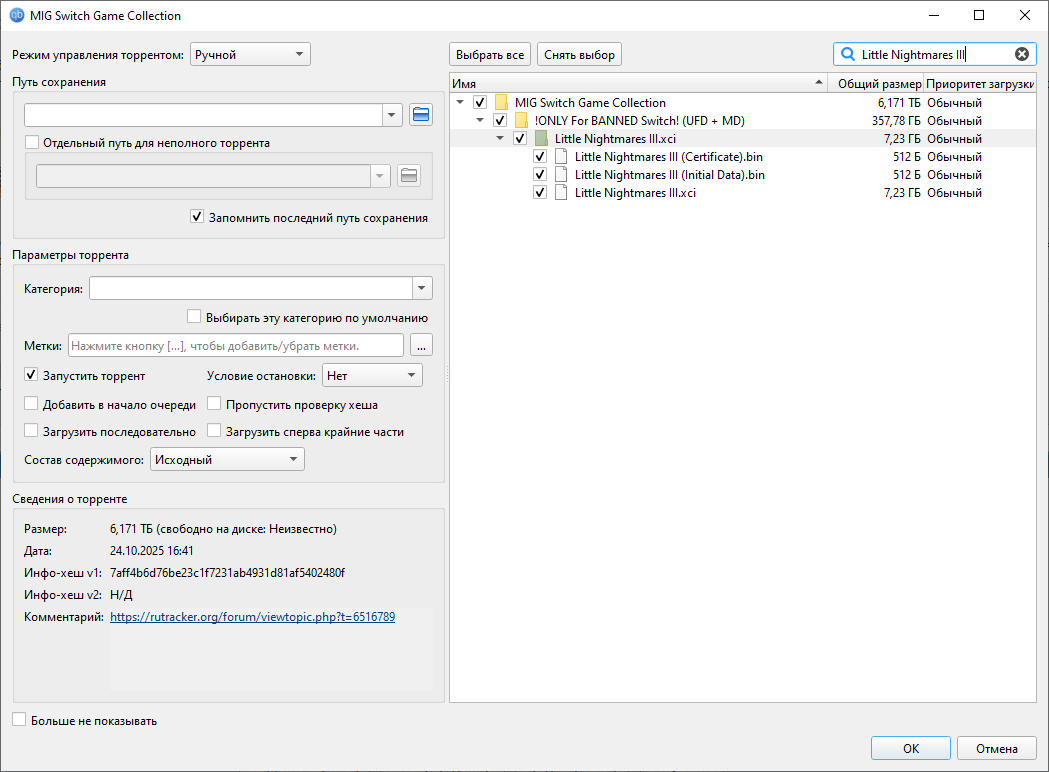1049x772 pixels.
Task: Open the 'Состав содержимого' dropdown
Action: point(226,460)
